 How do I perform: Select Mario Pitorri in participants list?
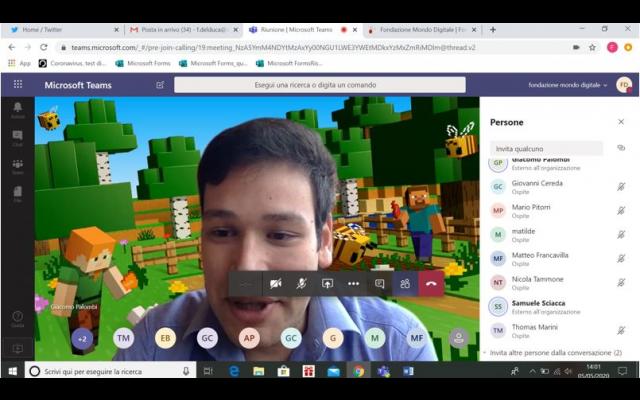coord(558,211)
